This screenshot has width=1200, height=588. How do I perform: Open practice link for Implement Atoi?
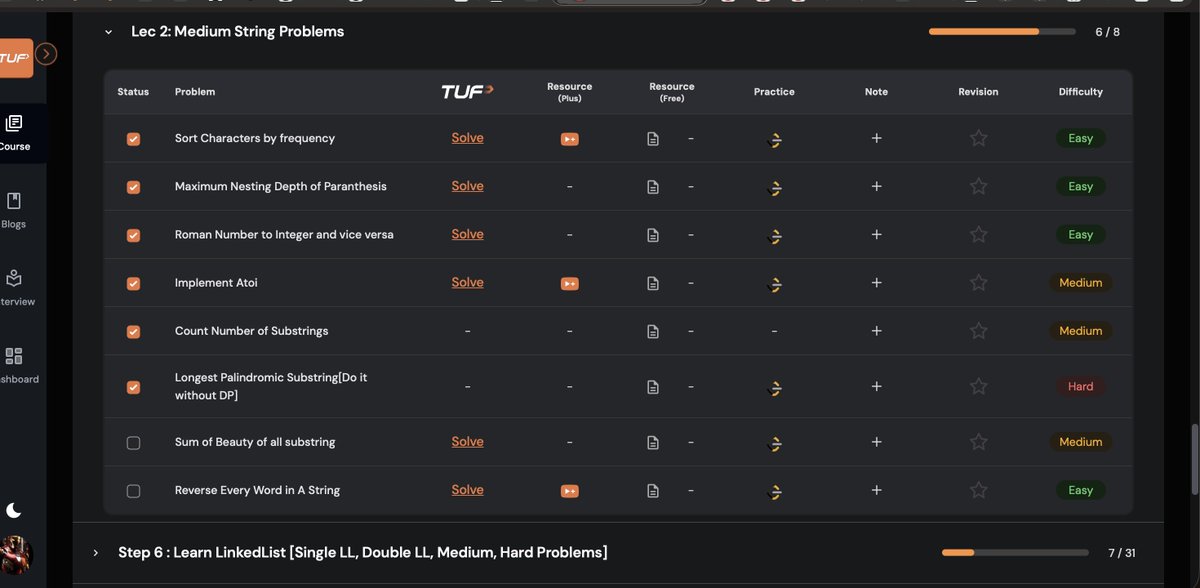pyautogui.click(x=774, y=283)
